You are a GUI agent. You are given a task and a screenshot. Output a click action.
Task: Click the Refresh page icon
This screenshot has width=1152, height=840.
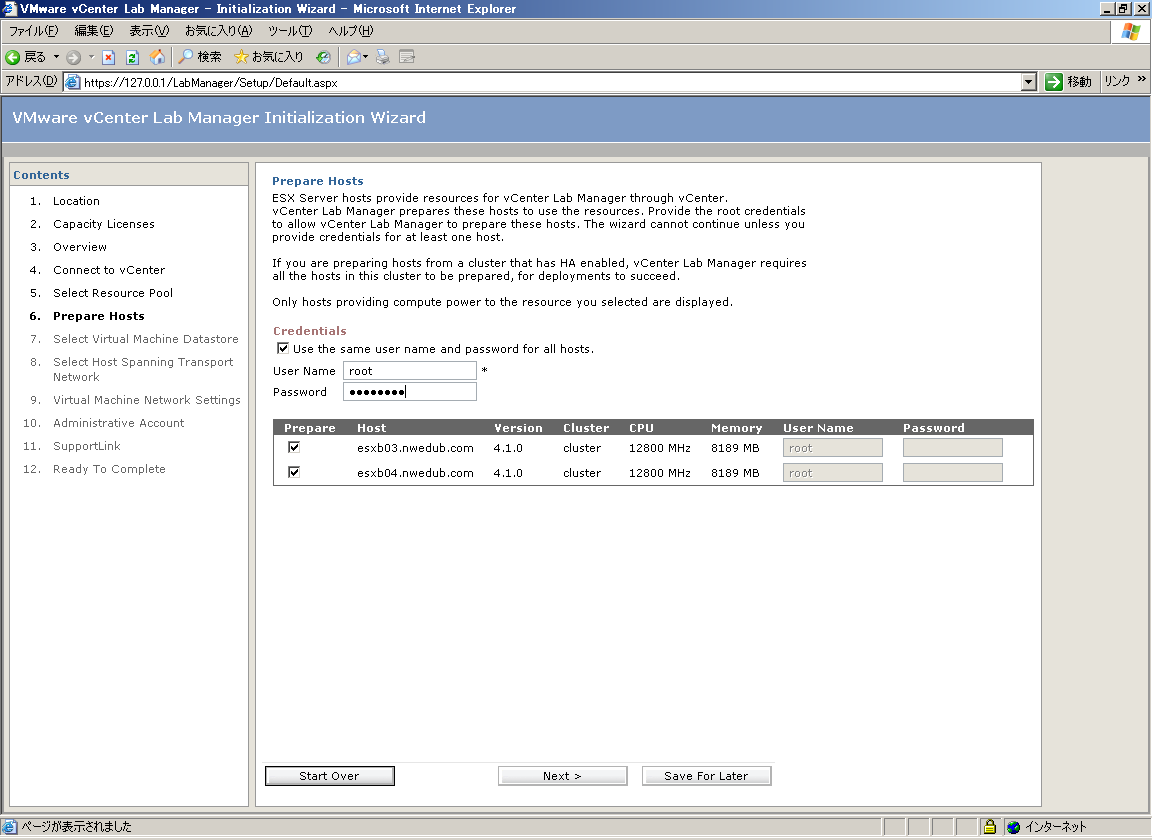pyautogui.click(x=132, y=57)
